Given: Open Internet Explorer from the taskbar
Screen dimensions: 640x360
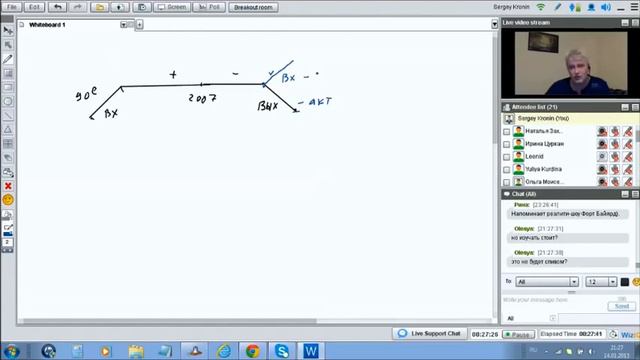Looking at the screenshot, I should click(x=224, y=351).
